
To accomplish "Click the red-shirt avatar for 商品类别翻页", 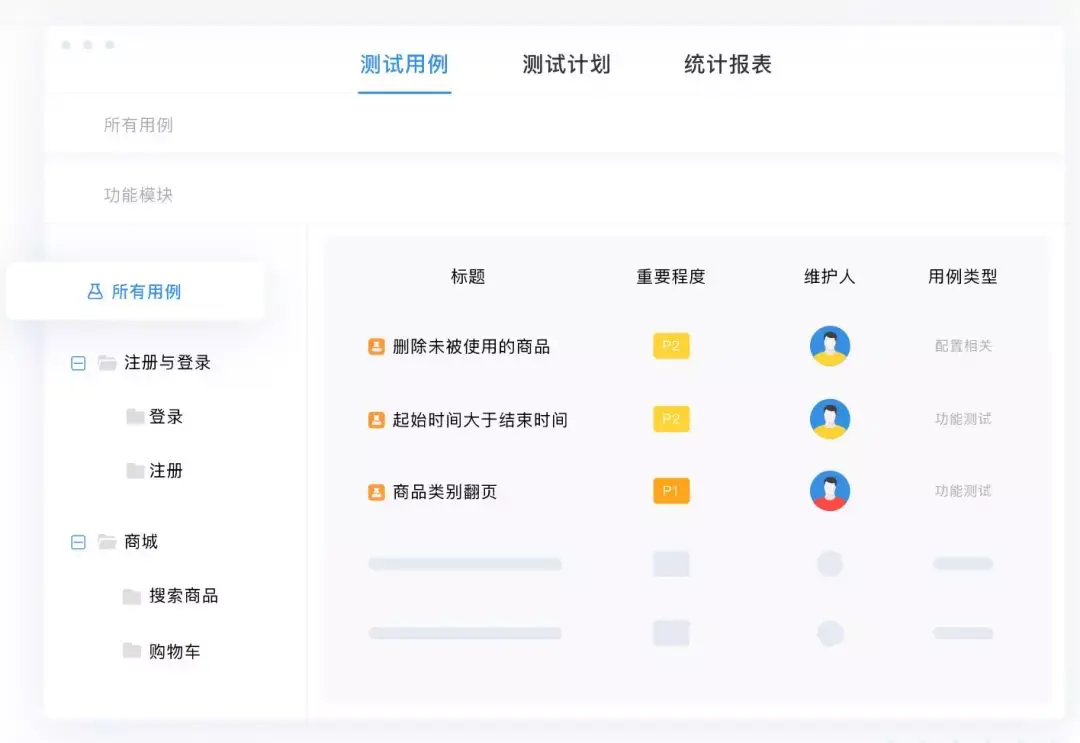I will pos(830,491).
